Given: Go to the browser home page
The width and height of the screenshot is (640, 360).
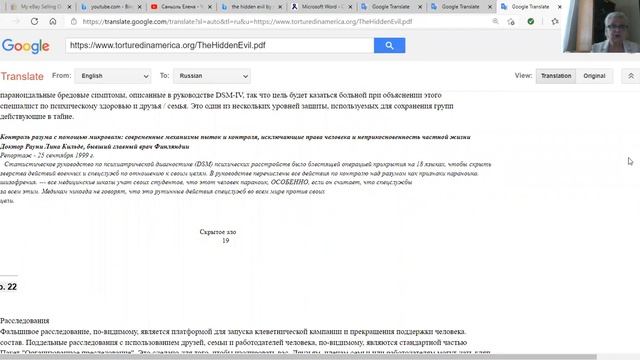Looking at the screenshot, I should [x=53, y=22].
